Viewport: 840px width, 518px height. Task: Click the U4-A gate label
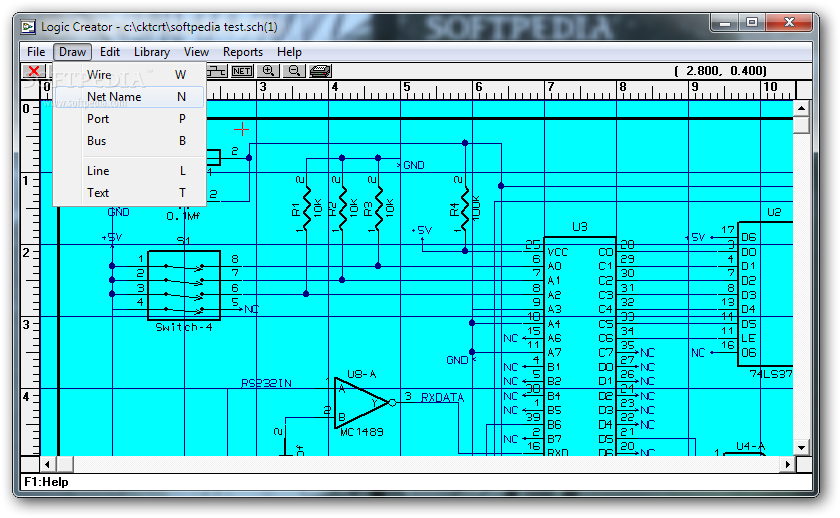click(x=751, y=446)
